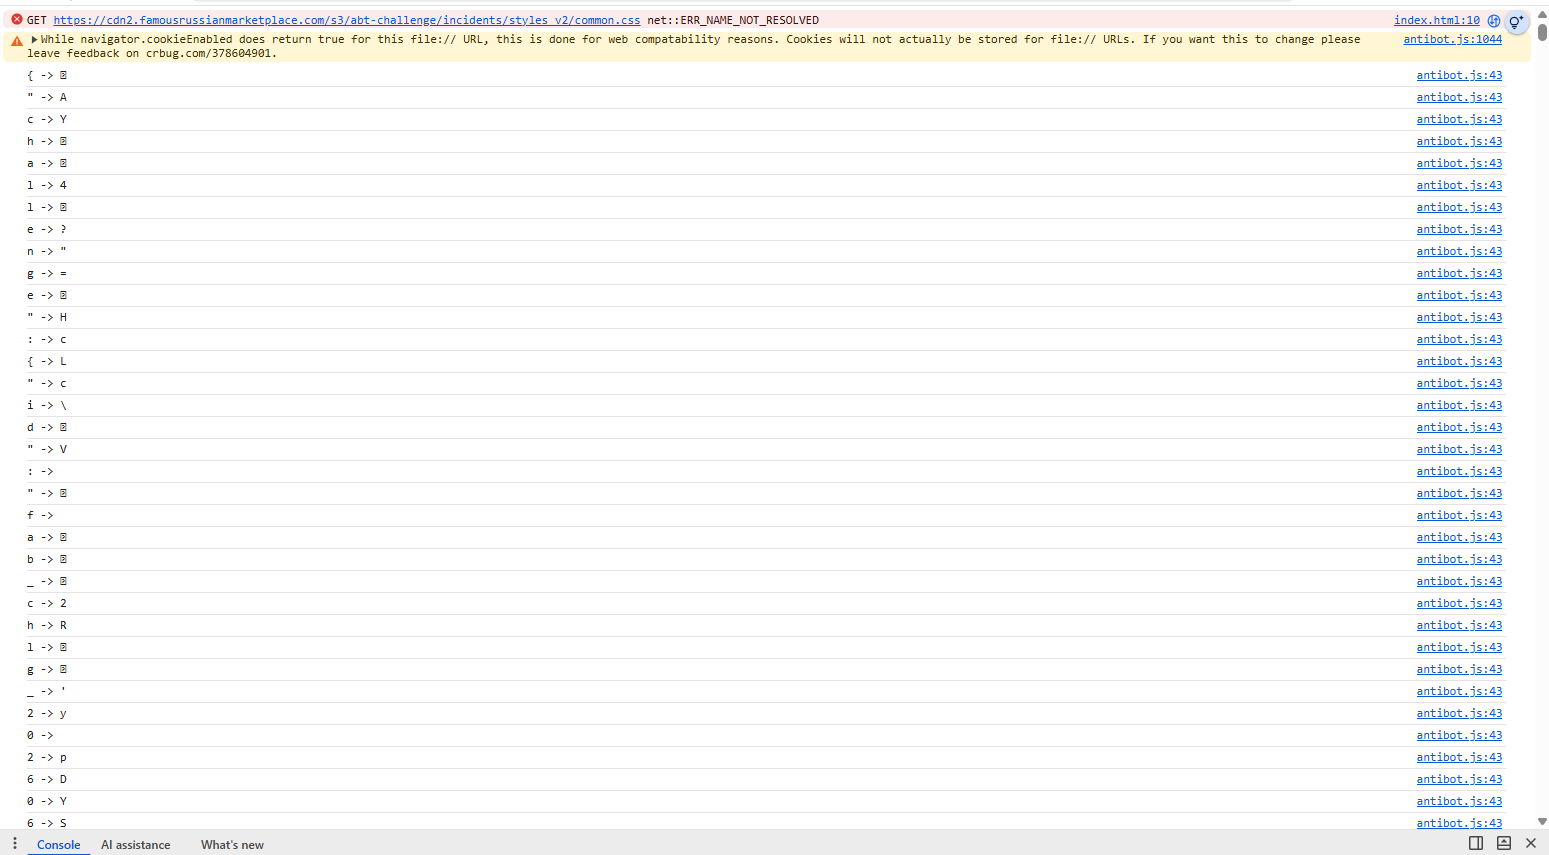1549x855 pixels.
Task: Select the '2 -> p' log text
Action: coord(47,757)
